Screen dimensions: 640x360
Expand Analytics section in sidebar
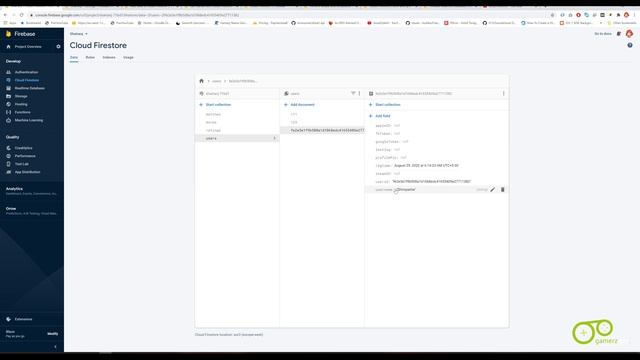click(31, 191)
